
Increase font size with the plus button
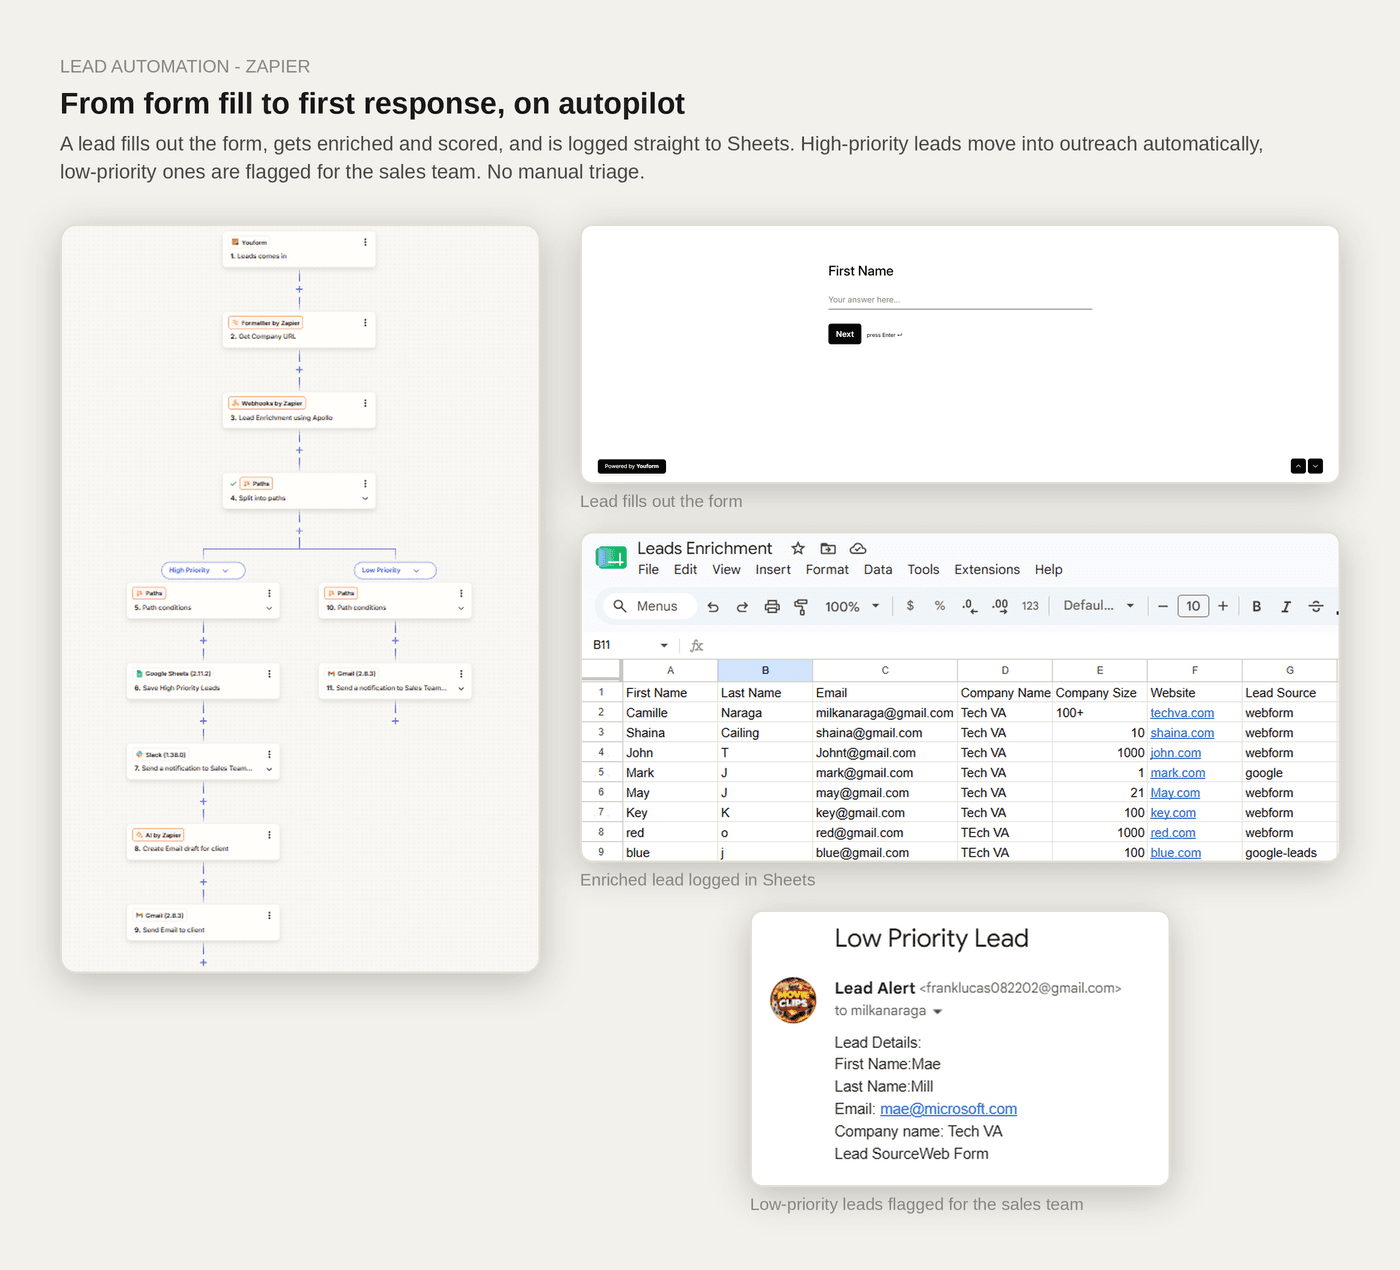(x=1223, y=606)
